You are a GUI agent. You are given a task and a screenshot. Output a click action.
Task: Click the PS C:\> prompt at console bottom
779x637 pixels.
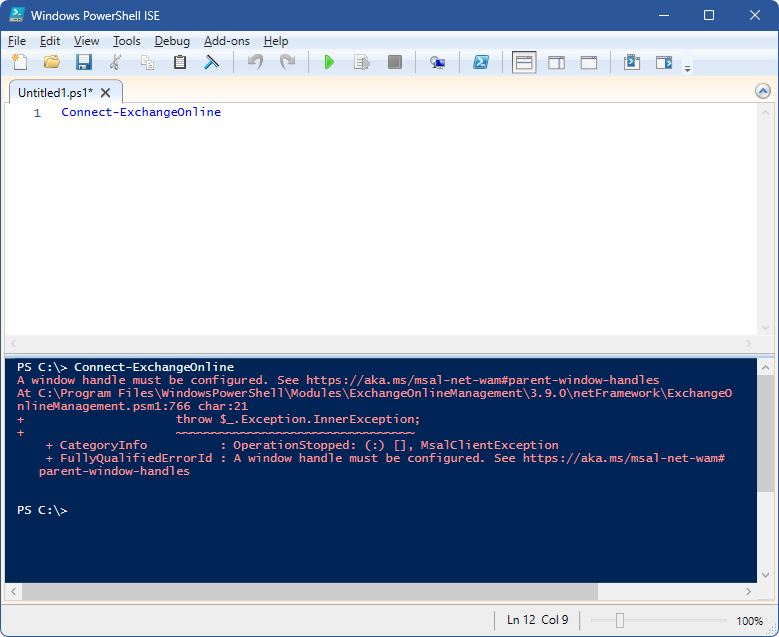(42, 510)
